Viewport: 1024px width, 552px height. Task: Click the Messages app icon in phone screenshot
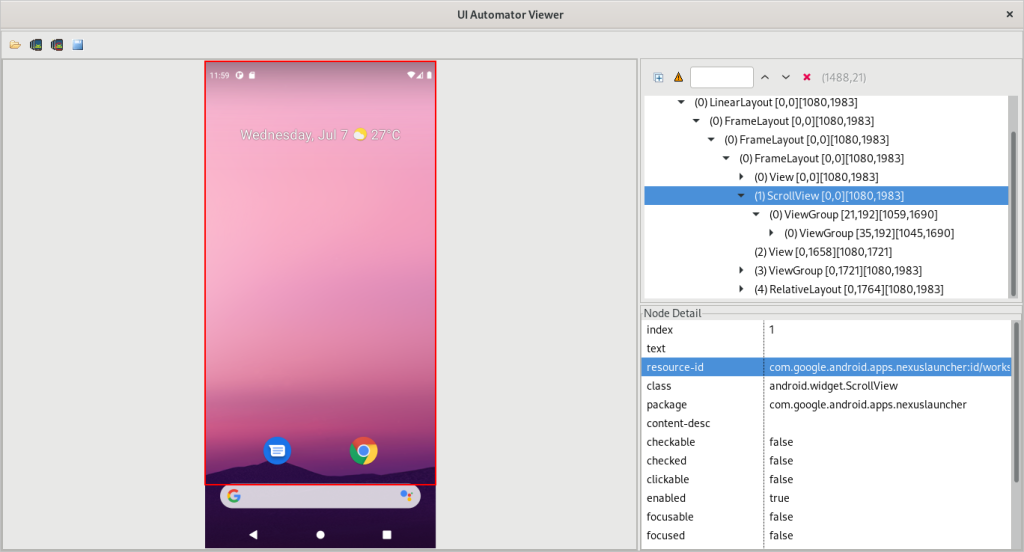278,451
